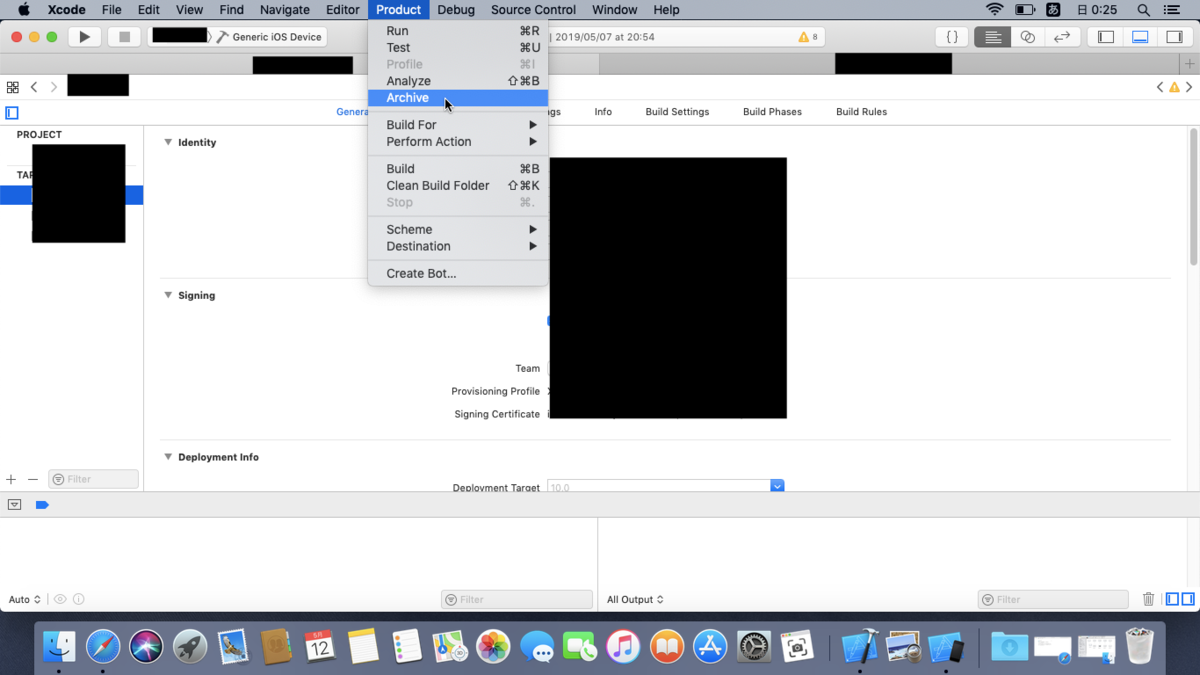Add a new editor tab with the plus button
1200x675 pixels.
[x=1190, y=64]
